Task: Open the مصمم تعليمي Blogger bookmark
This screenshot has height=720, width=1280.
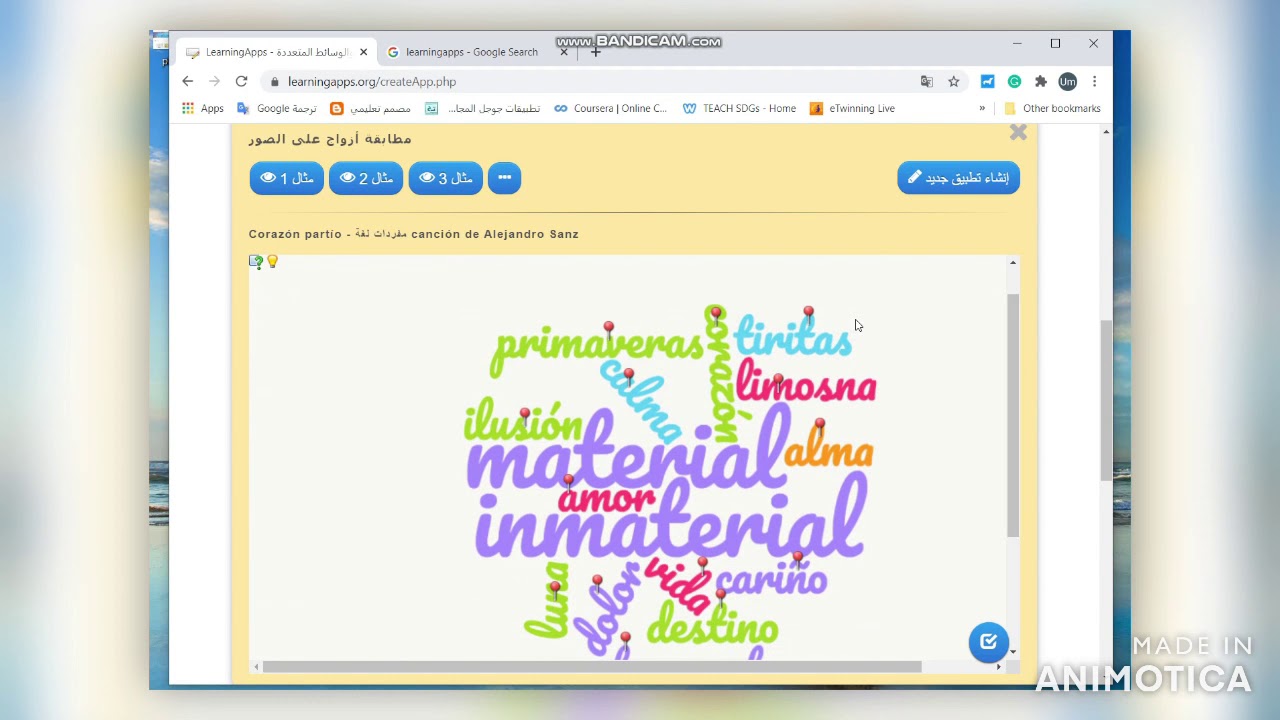Action: (x=370, y=108)
